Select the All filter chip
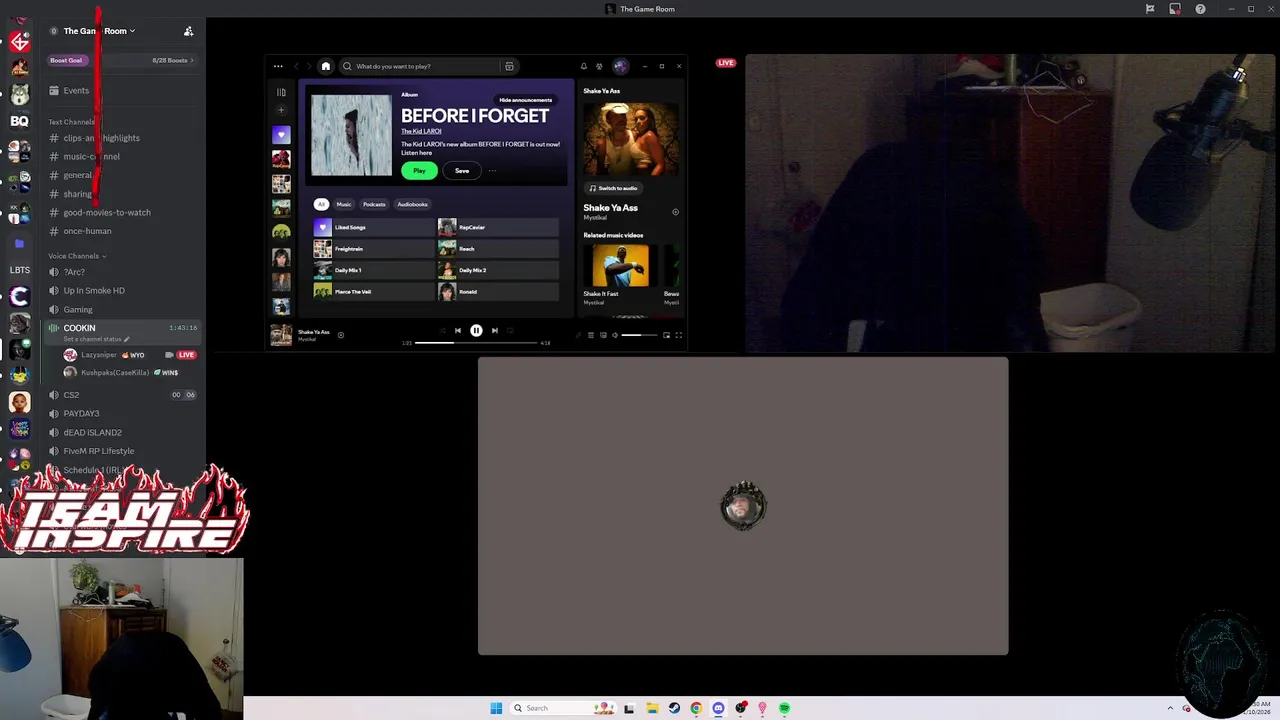Image resolution: width=1280 pixels, height=720 pixels. pos(321,204)
